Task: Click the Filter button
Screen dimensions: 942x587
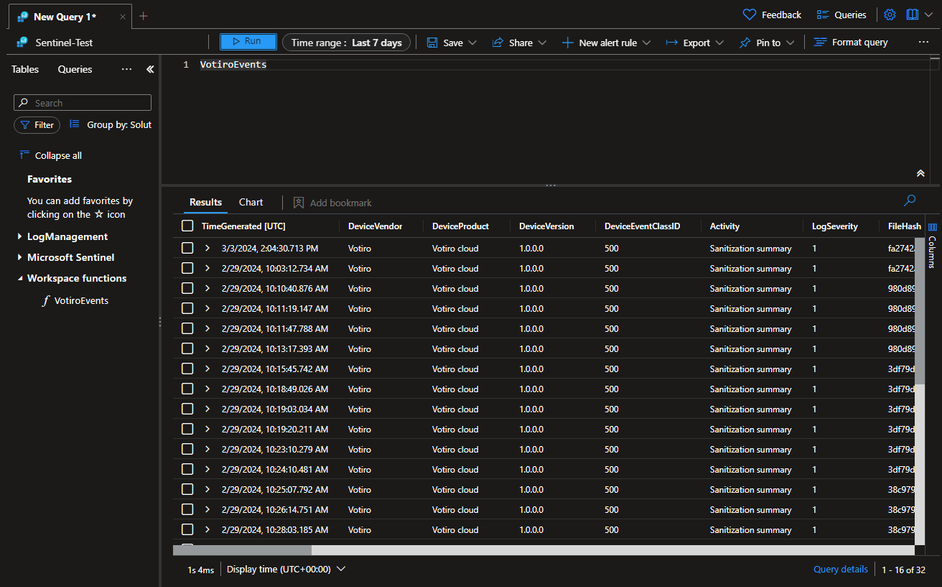Action: click(x=37, y=124)
